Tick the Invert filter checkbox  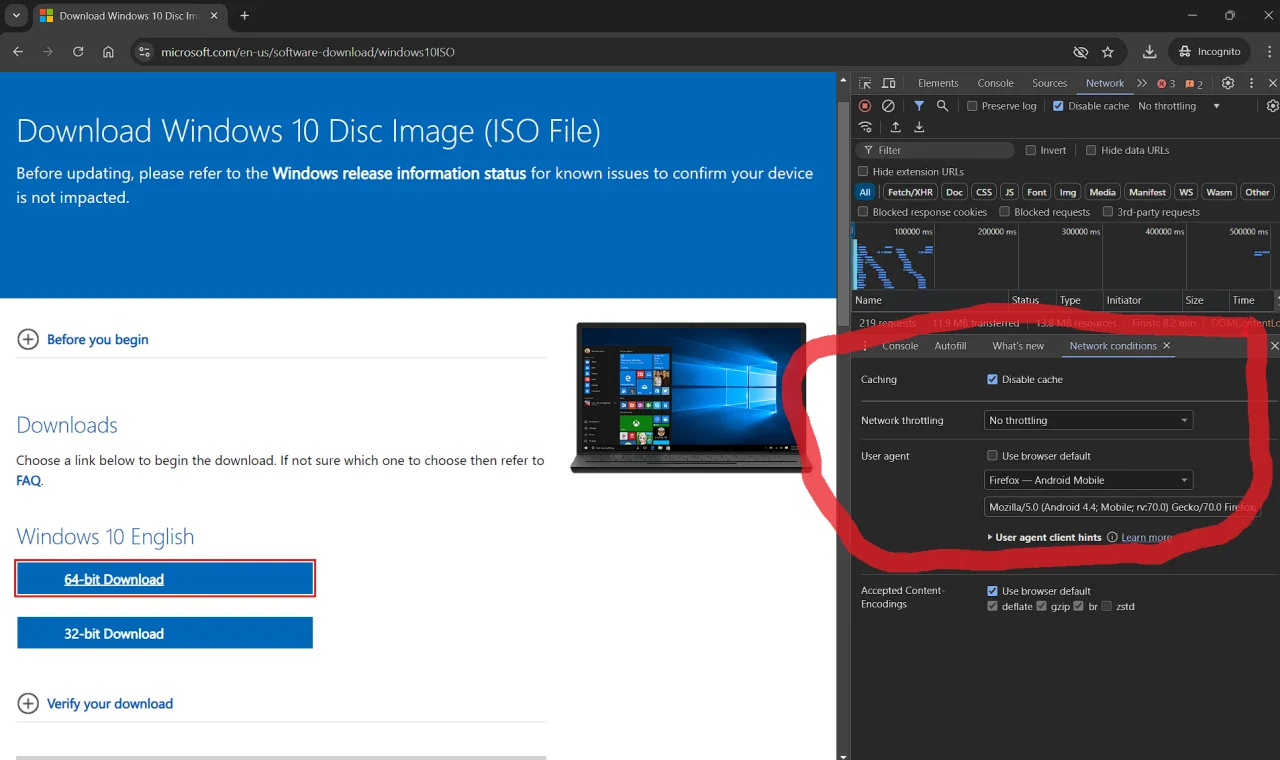click(x=1031, y=150)
